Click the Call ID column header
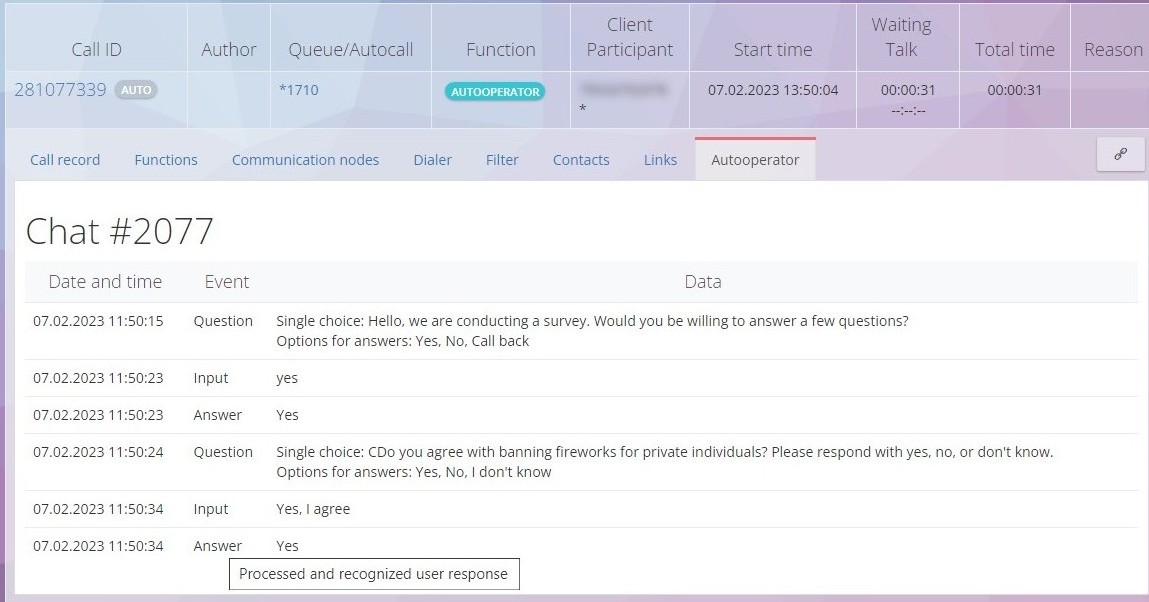This screenshot has width=1149, height=602. pyautogui.click(x=96, y=48)
